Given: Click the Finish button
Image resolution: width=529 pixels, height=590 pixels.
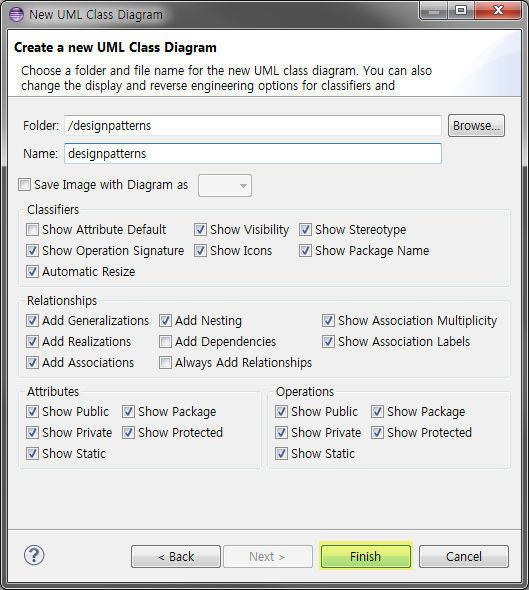Looking at the screenshot, I should (366, 557).
